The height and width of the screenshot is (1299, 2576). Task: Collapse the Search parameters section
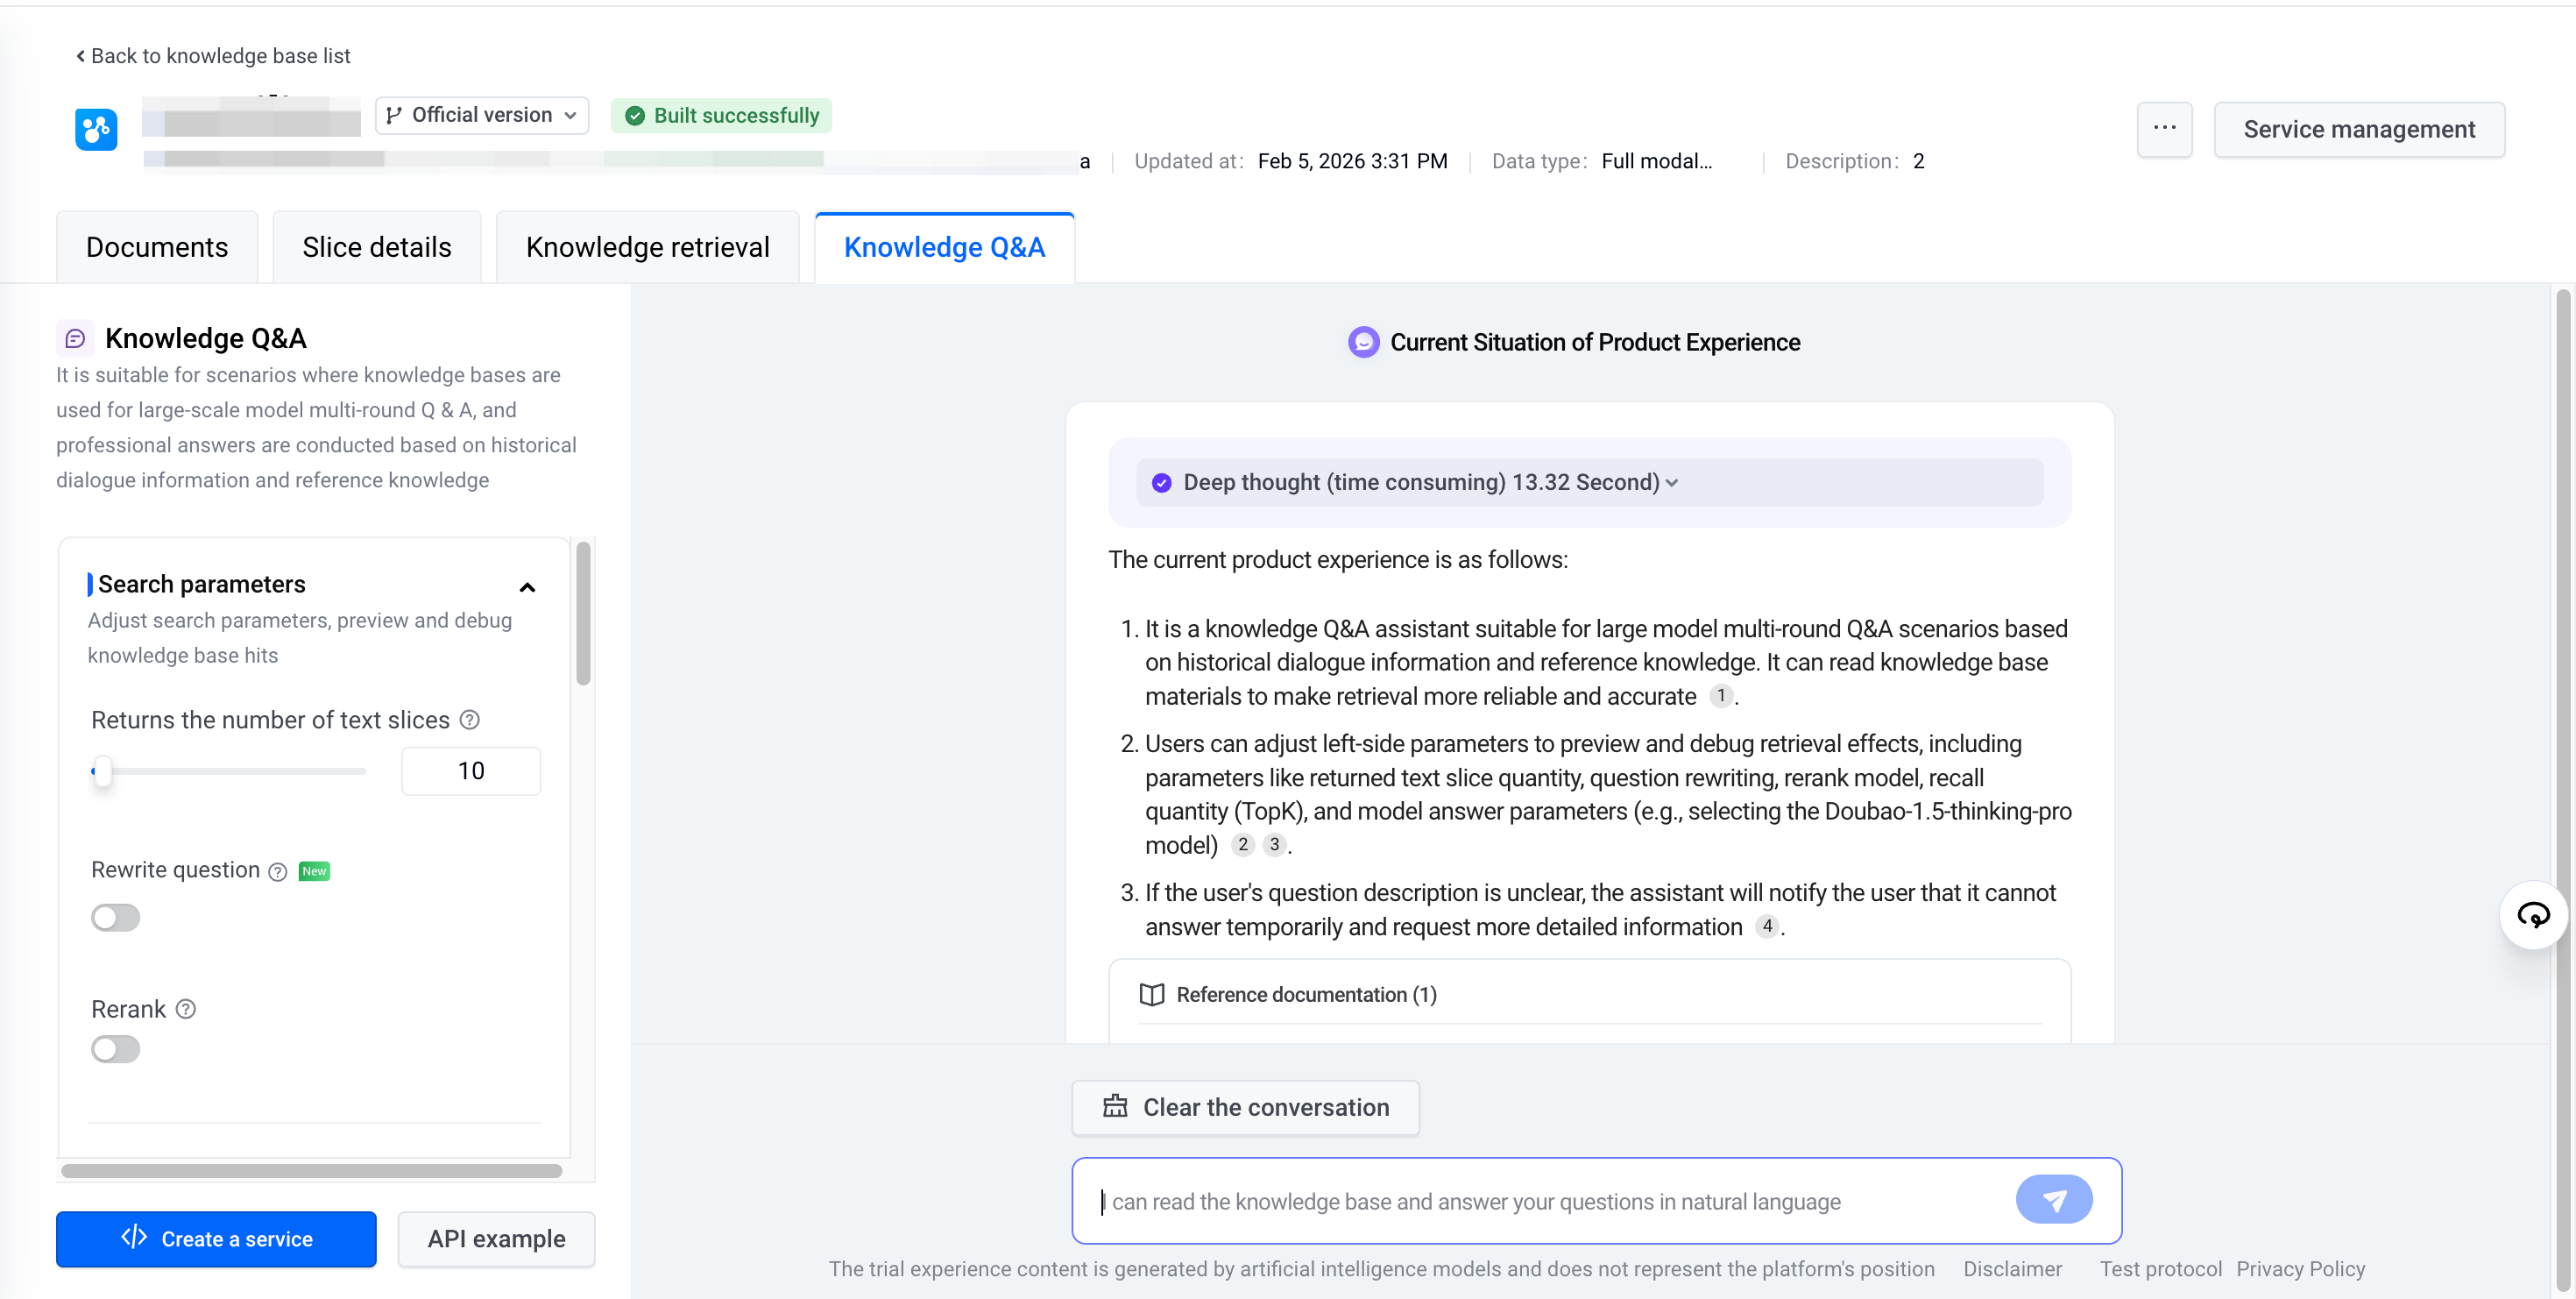(527, 587)
